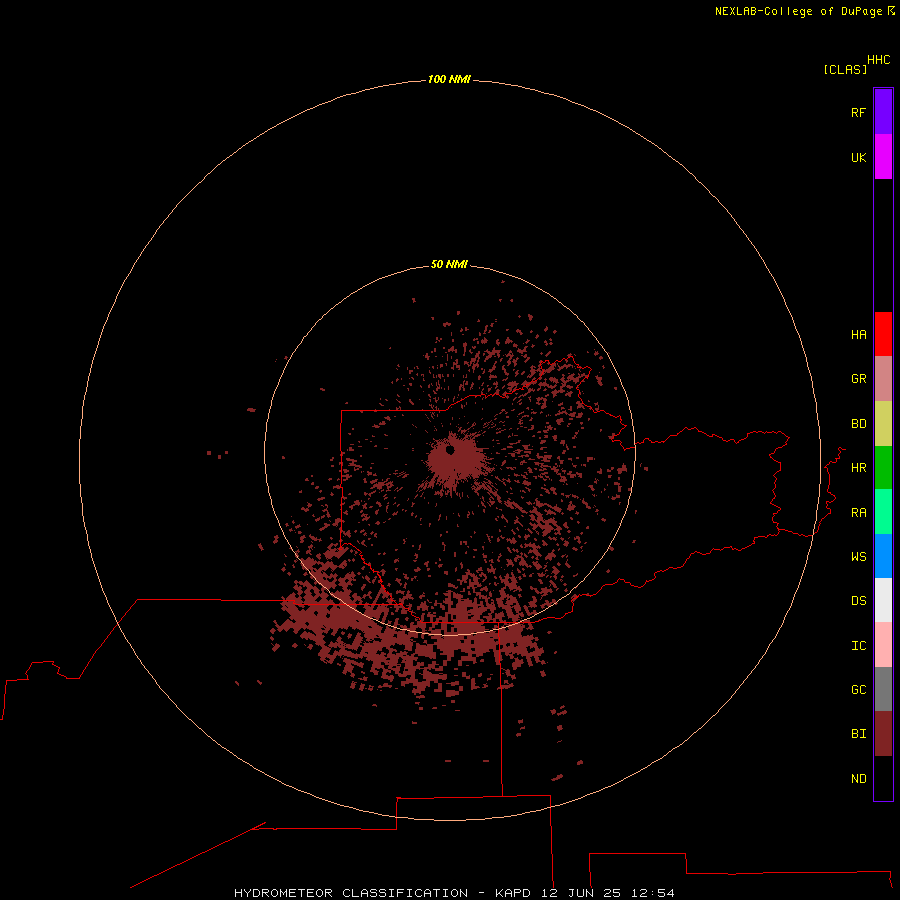Click the RF purple color swatch
Viewport: 900px width, 900px height.
click(x=883, y=112)
